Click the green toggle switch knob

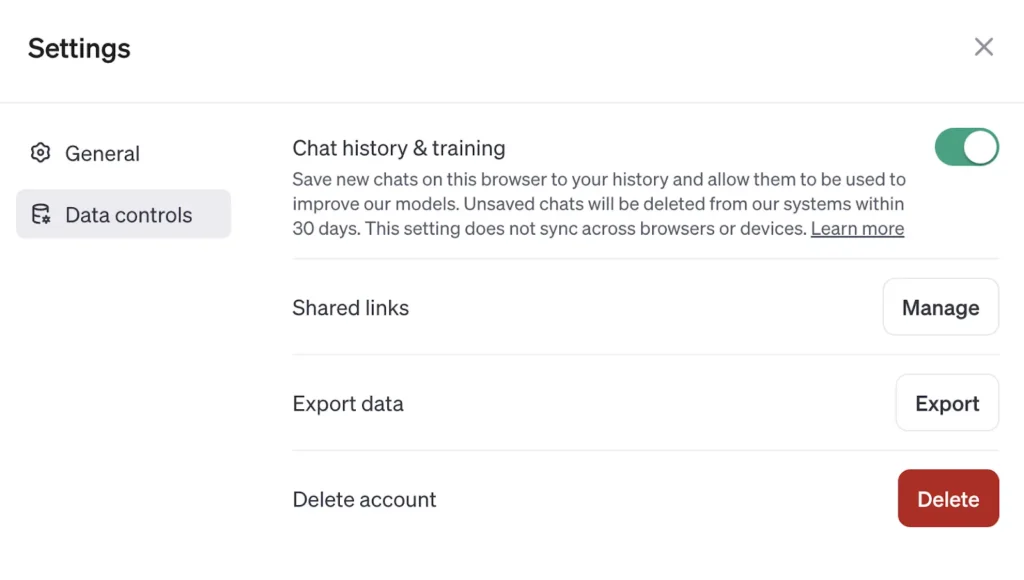click(x=980, y=147)
